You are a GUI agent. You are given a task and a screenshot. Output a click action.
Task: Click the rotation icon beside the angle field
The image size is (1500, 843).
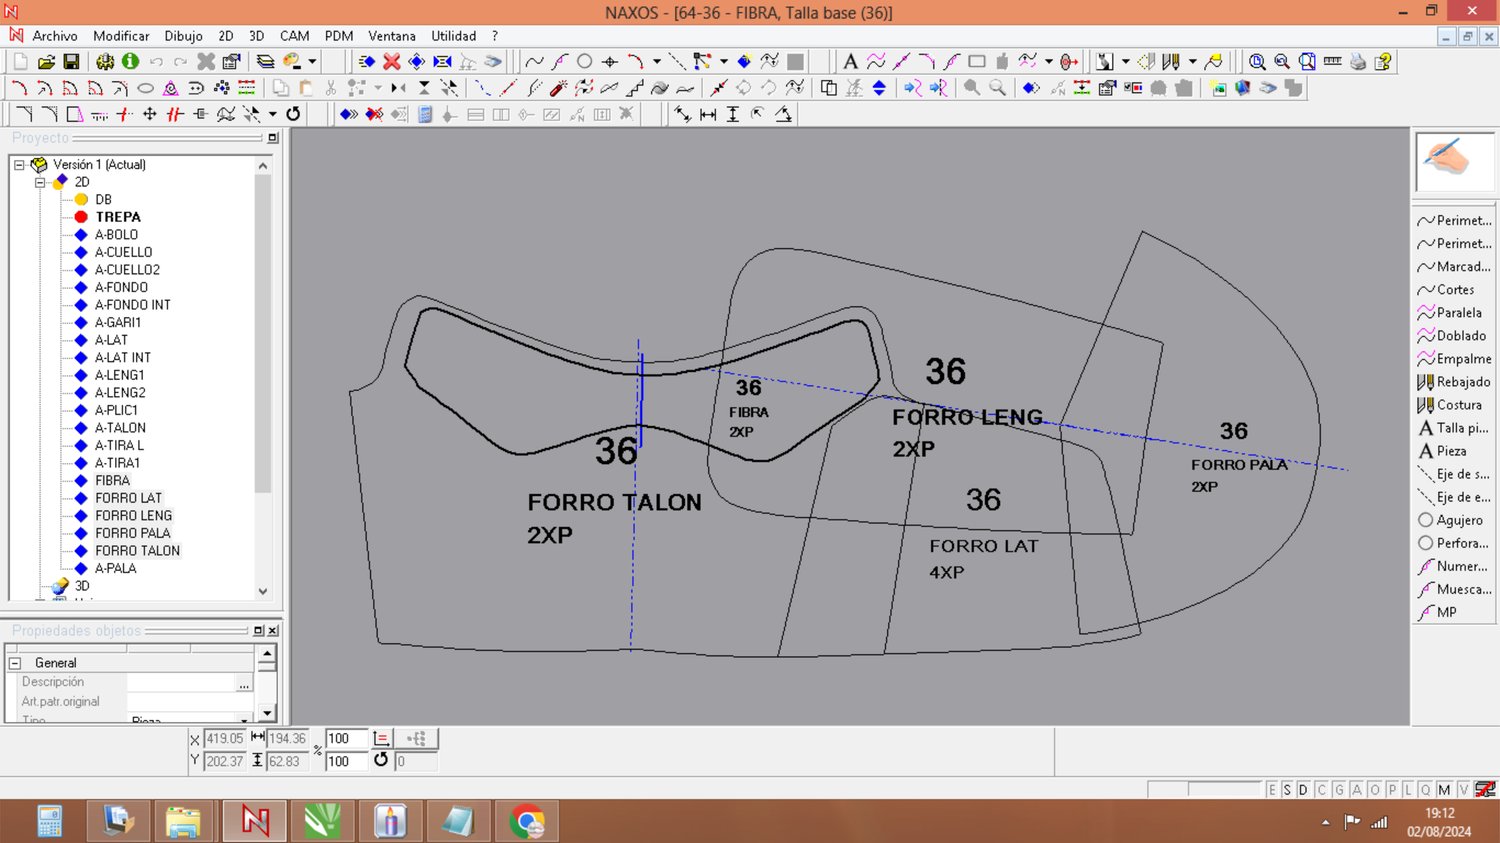pos(380,760)
